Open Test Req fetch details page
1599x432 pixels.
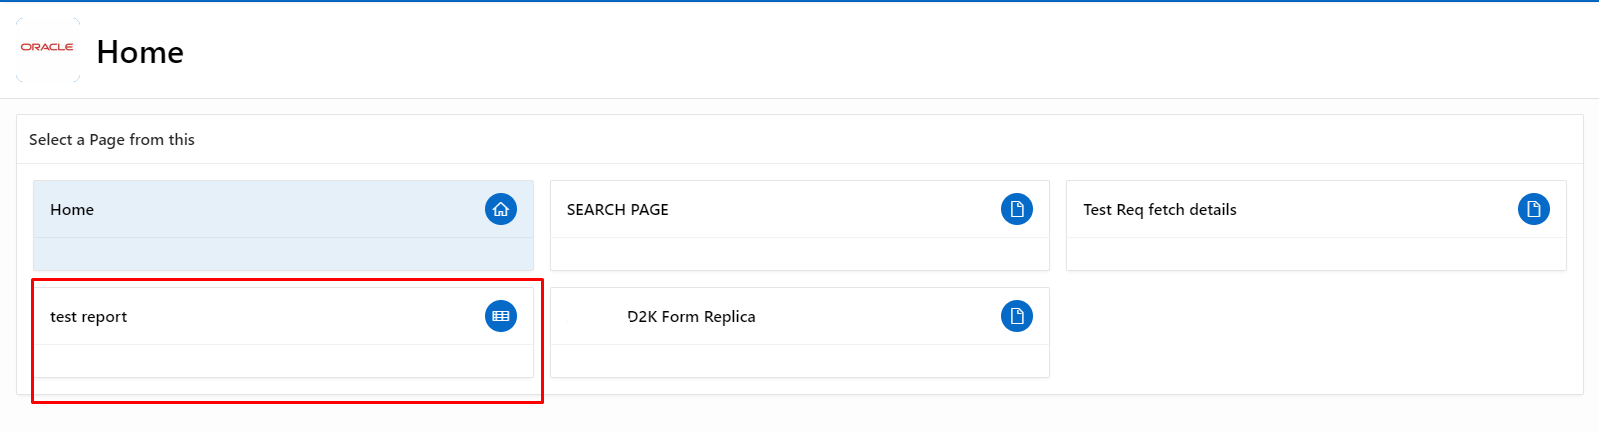point(1159,210)
